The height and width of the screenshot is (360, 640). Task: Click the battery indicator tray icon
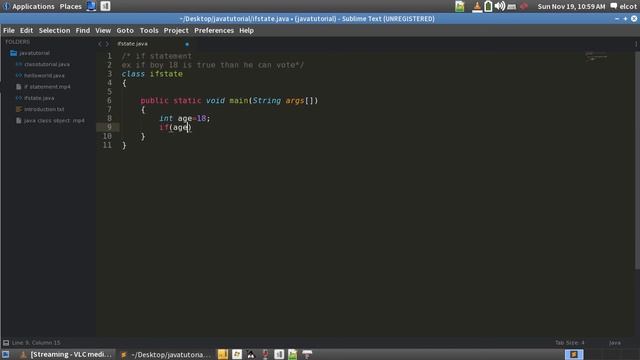pyautogui.click(x=488, y=6)
